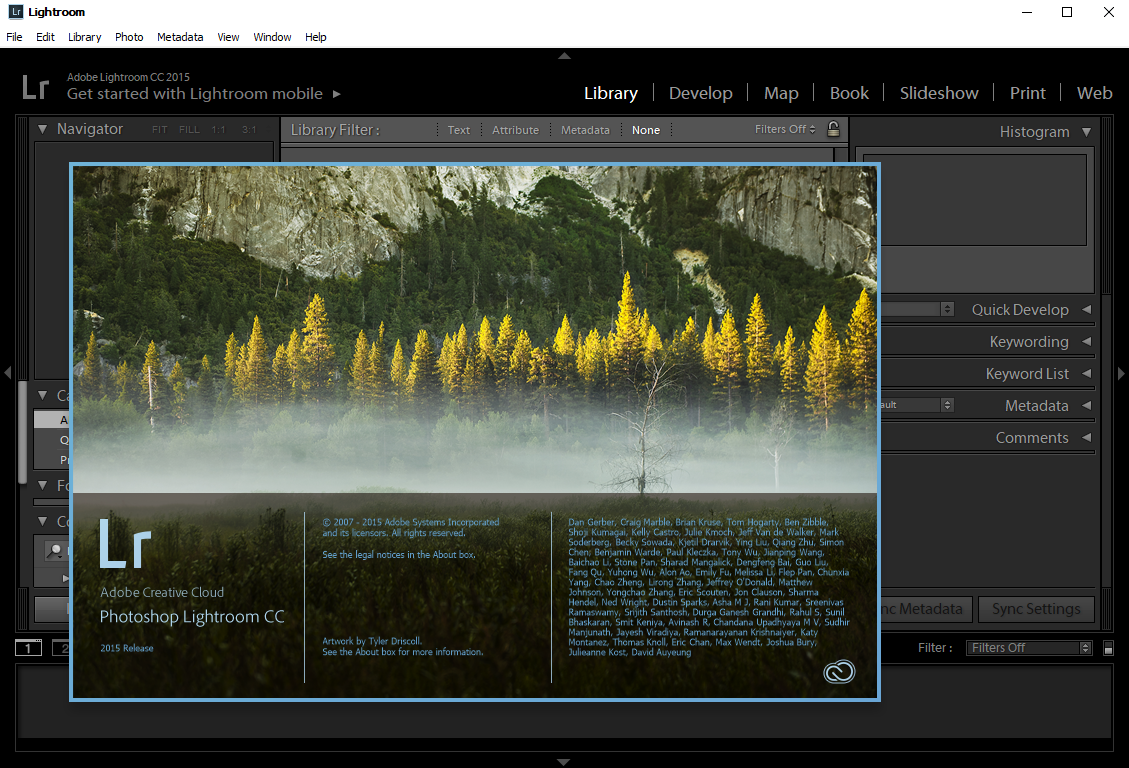Select main window display button 1
The image size is (1129, 768).
(29, 648)
